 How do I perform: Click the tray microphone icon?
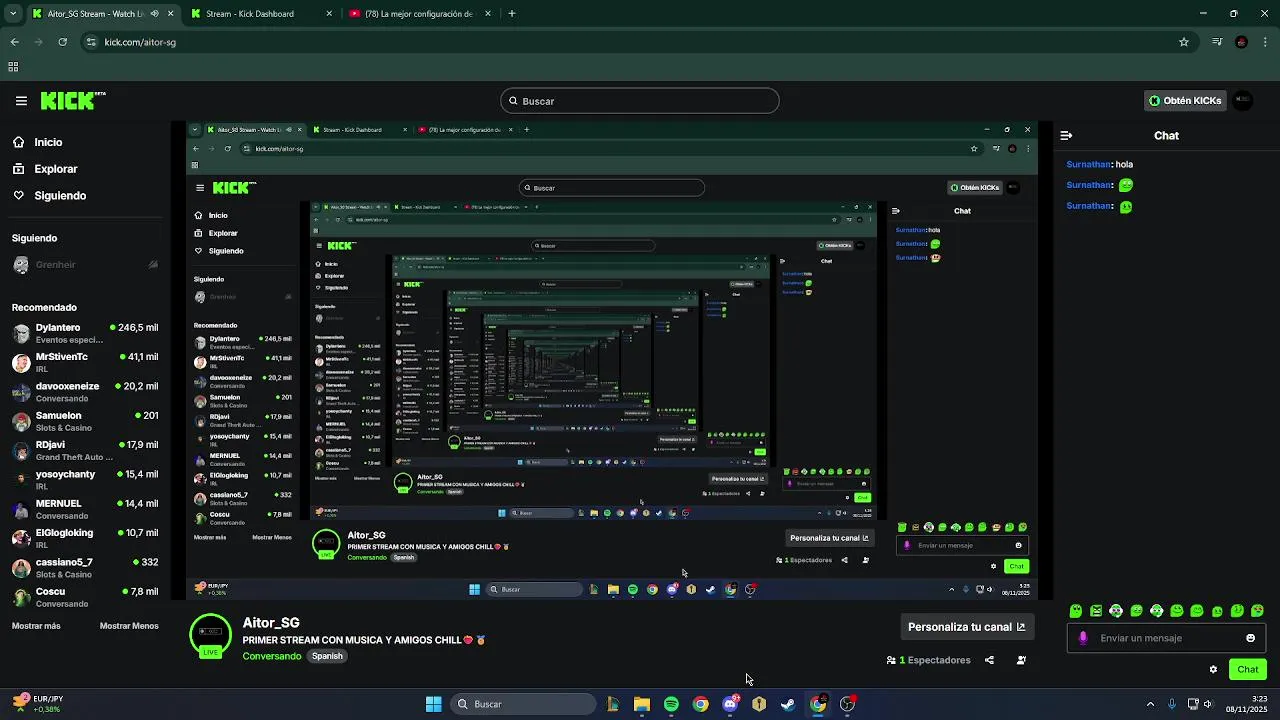pos(1172,704)
